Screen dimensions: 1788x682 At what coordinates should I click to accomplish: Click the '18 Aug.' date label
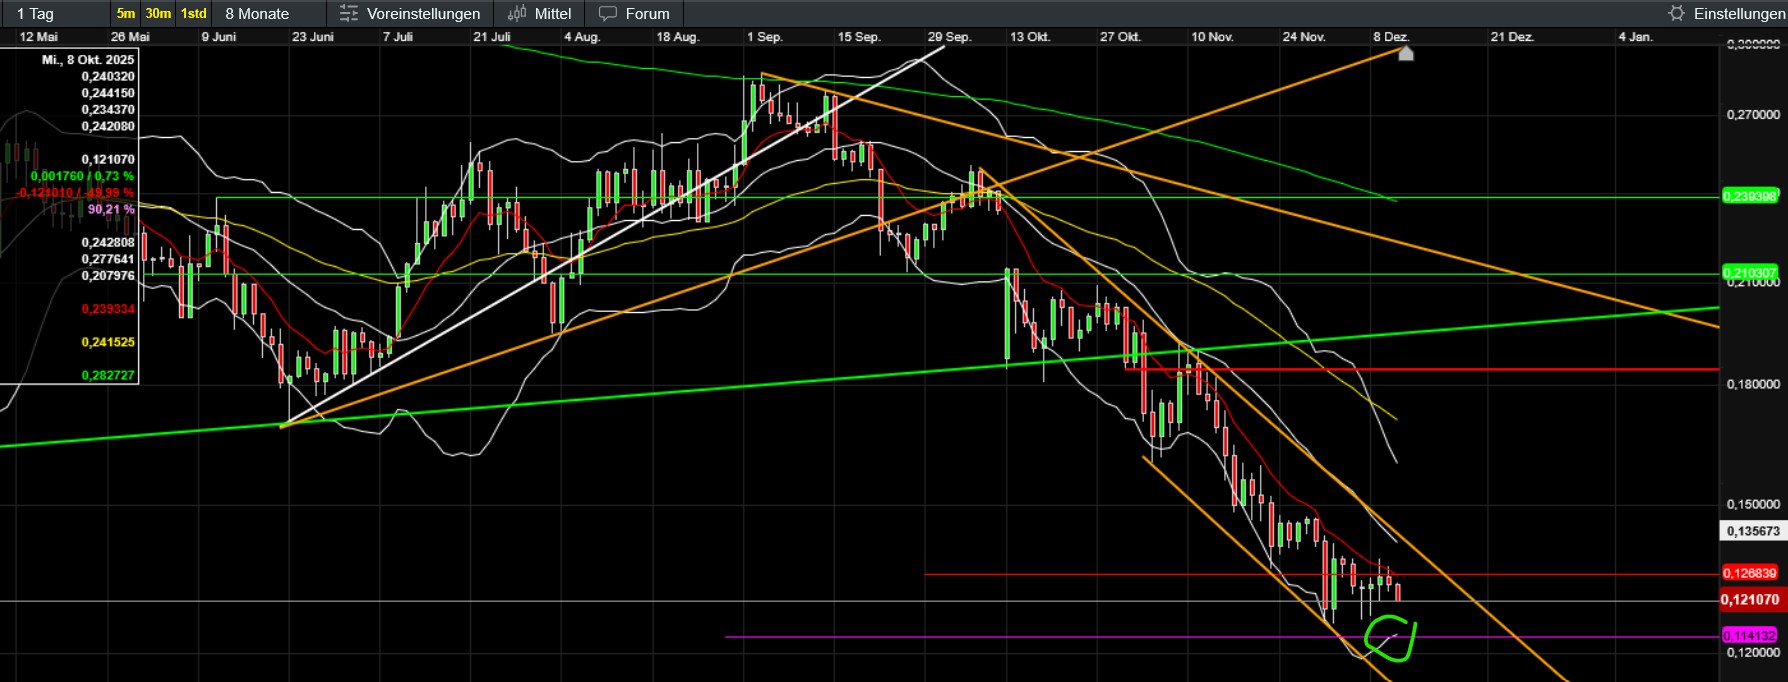tap(678, 37)
